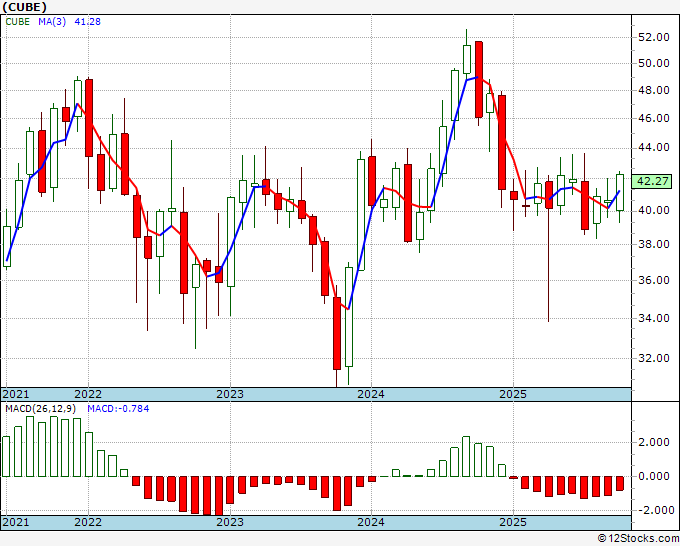The width and height of the screenshot is (680, 546).
Task: Open the 12Stocks.com watermark link
Action: click(x=636, y=538)
